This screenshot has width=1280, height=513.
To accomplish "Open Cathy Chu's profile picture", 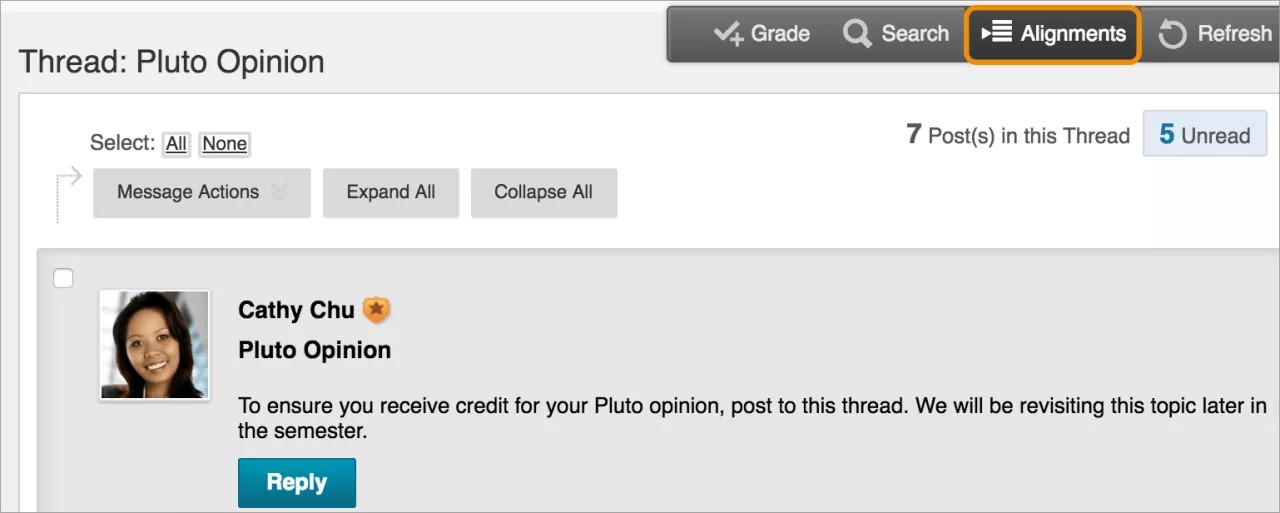I will (155, 346).
